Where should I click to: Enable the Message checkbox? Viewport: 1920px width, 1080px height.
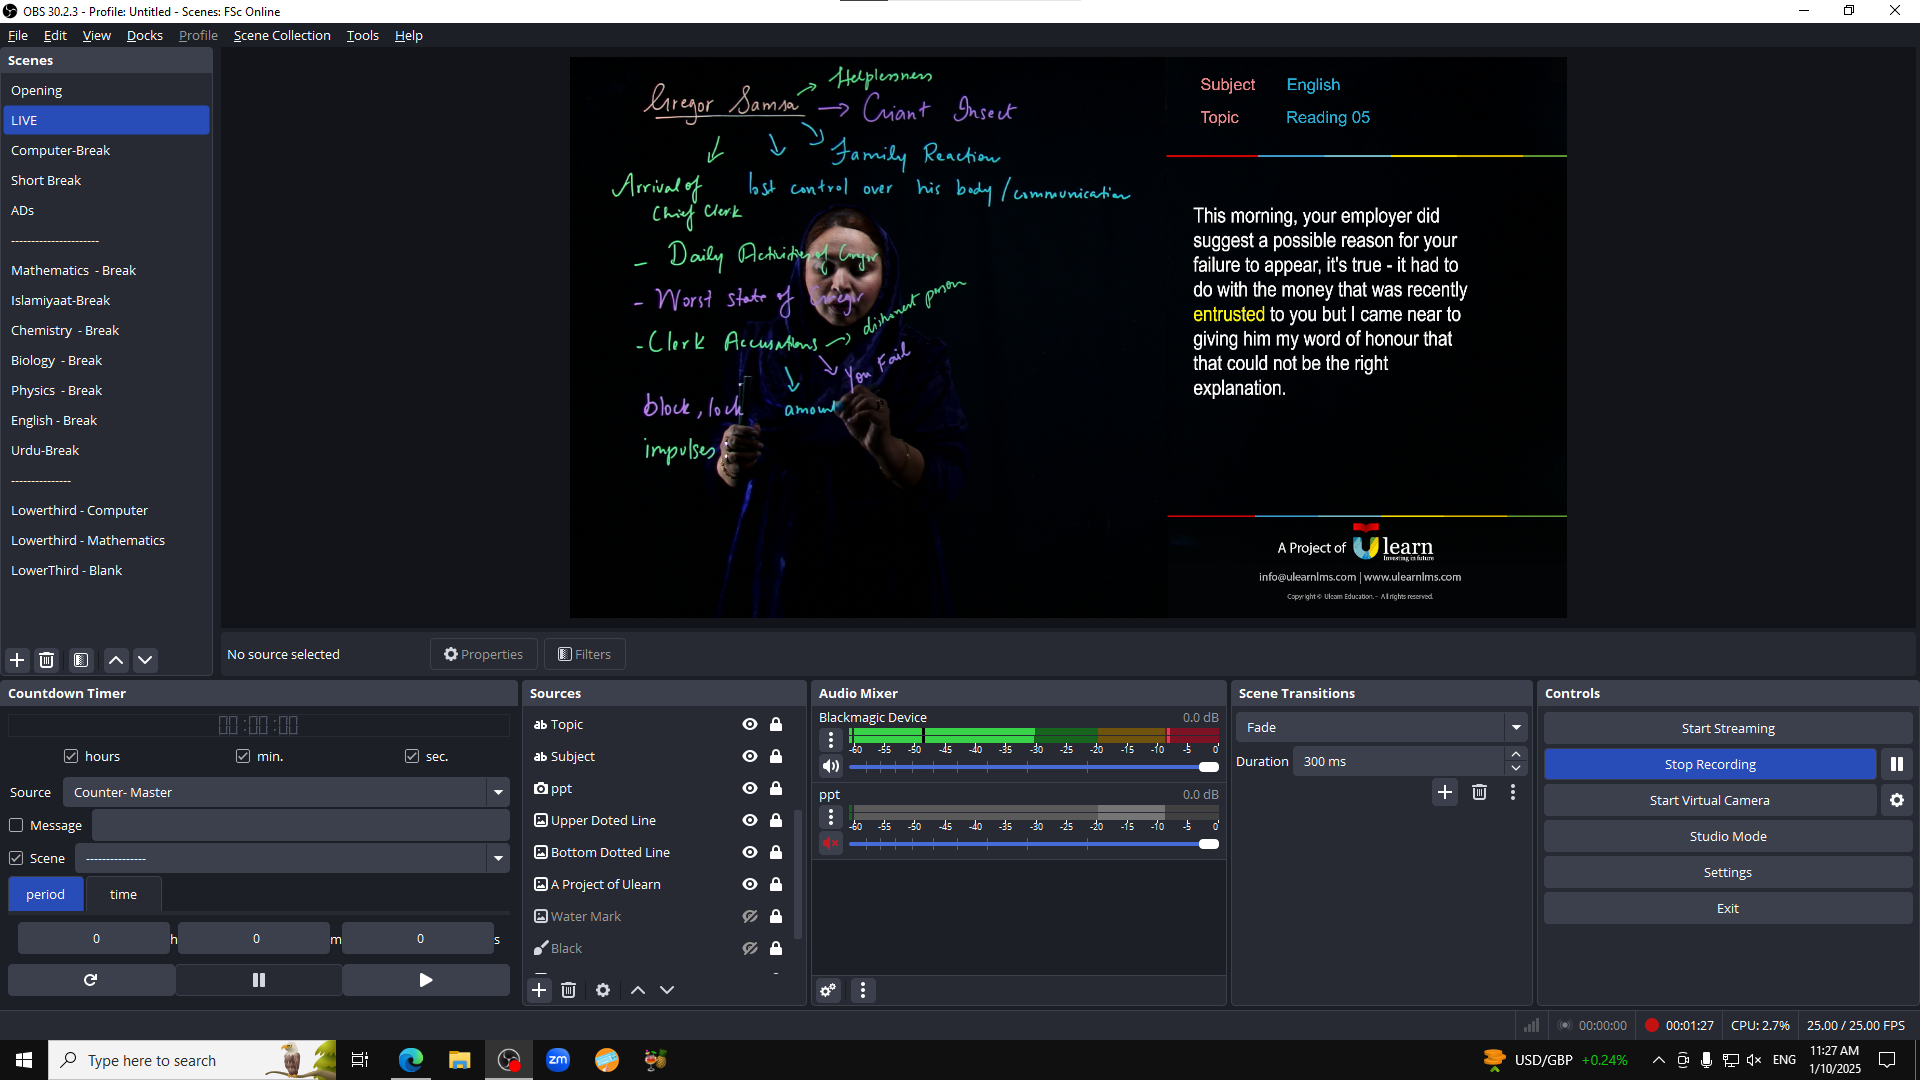click(x=16, y=825)
